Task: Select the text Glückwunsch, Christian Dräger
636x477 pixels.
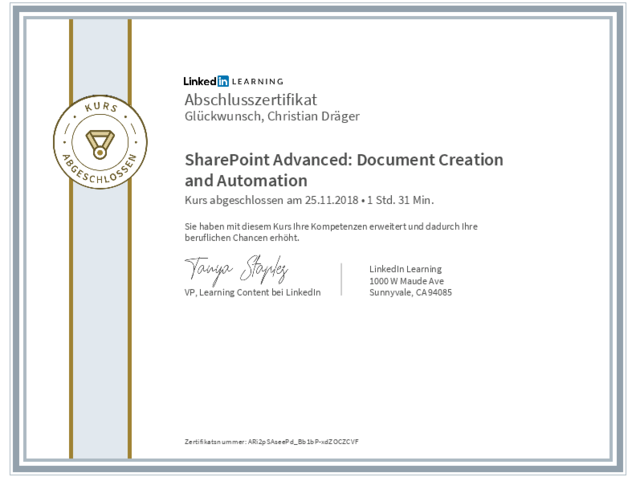Action: click(272, 116)
